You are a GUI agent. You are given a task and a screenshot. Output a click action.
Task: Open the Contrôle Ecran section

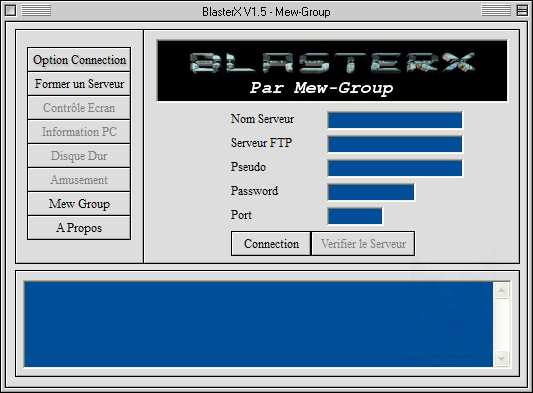coord(79,108)
